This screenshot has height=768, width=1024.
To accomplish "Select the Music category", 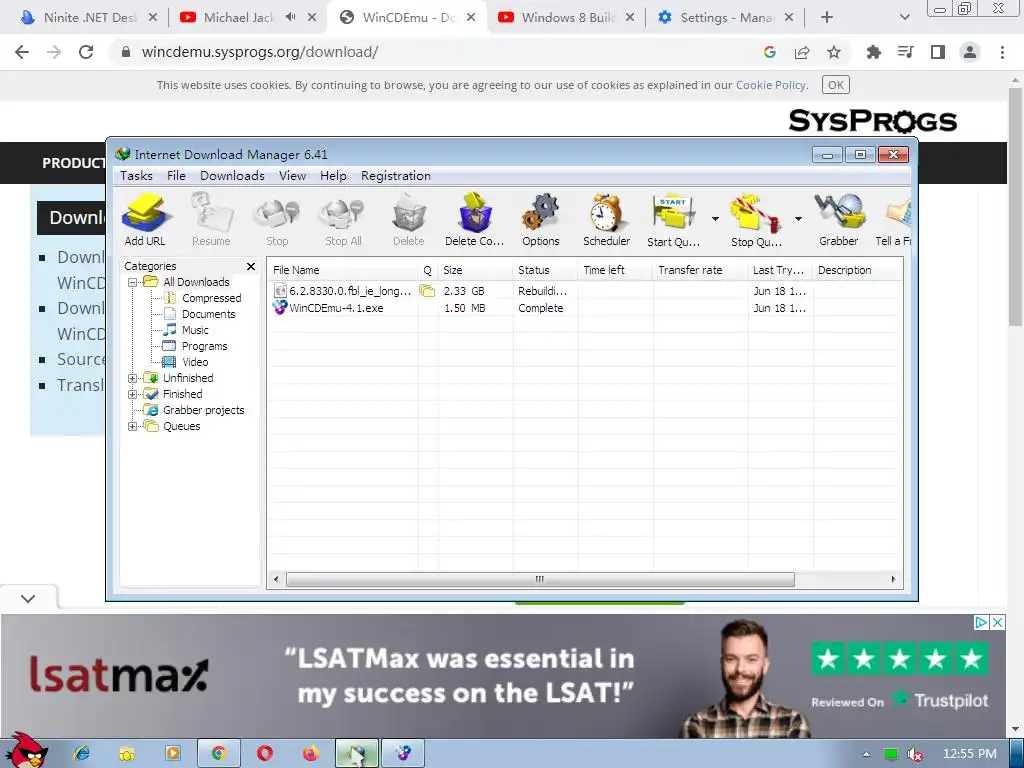I will (x=195, y=330).
